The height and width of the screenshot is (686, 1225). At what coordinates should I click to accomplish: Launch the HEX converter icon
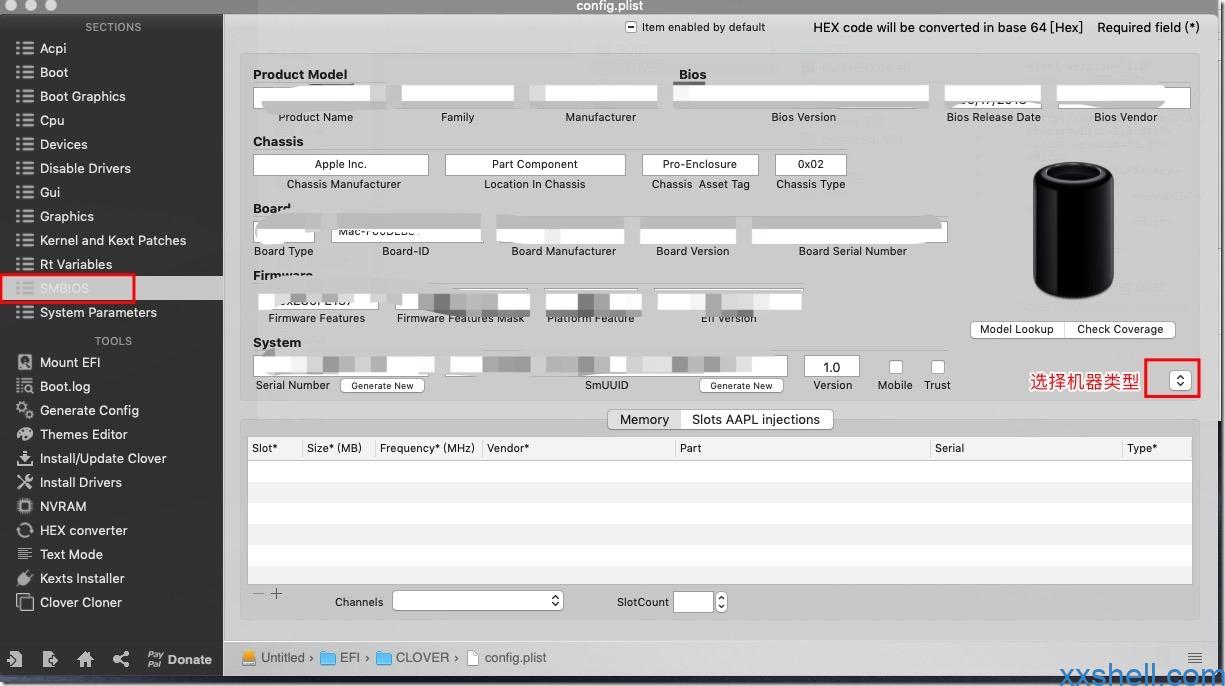click(x=25, y=530)
